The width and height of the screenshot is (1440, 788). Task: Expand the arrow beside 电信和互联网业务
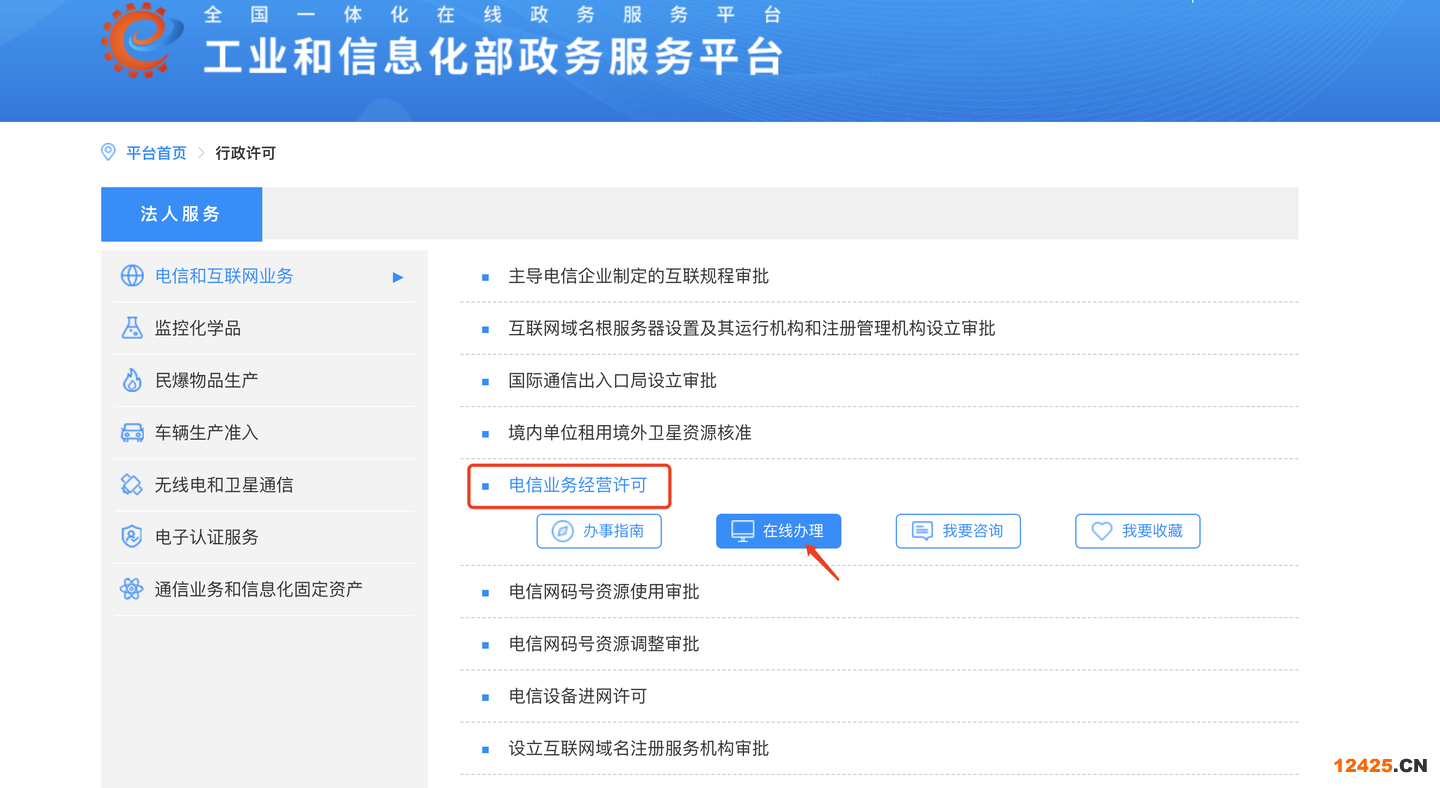pos(398,277)
